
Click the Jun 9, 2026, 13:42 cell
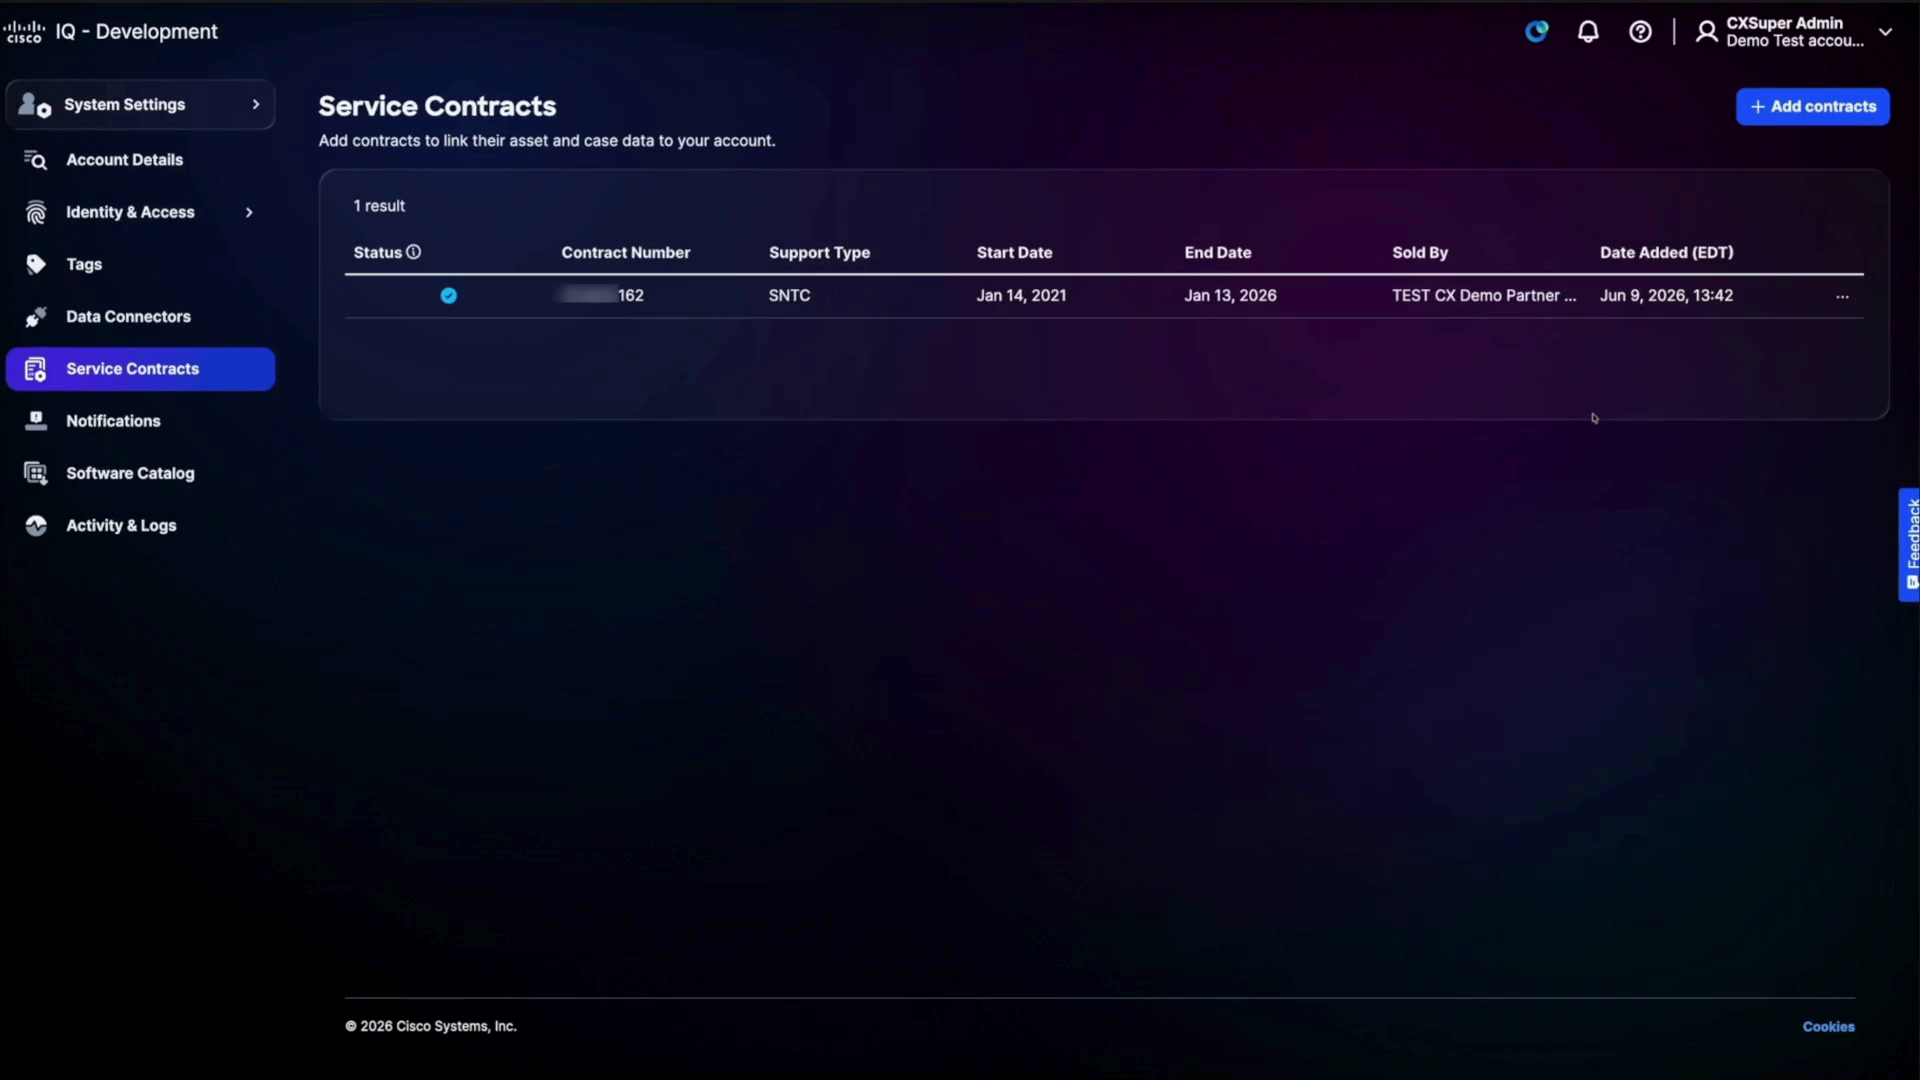1666,296
